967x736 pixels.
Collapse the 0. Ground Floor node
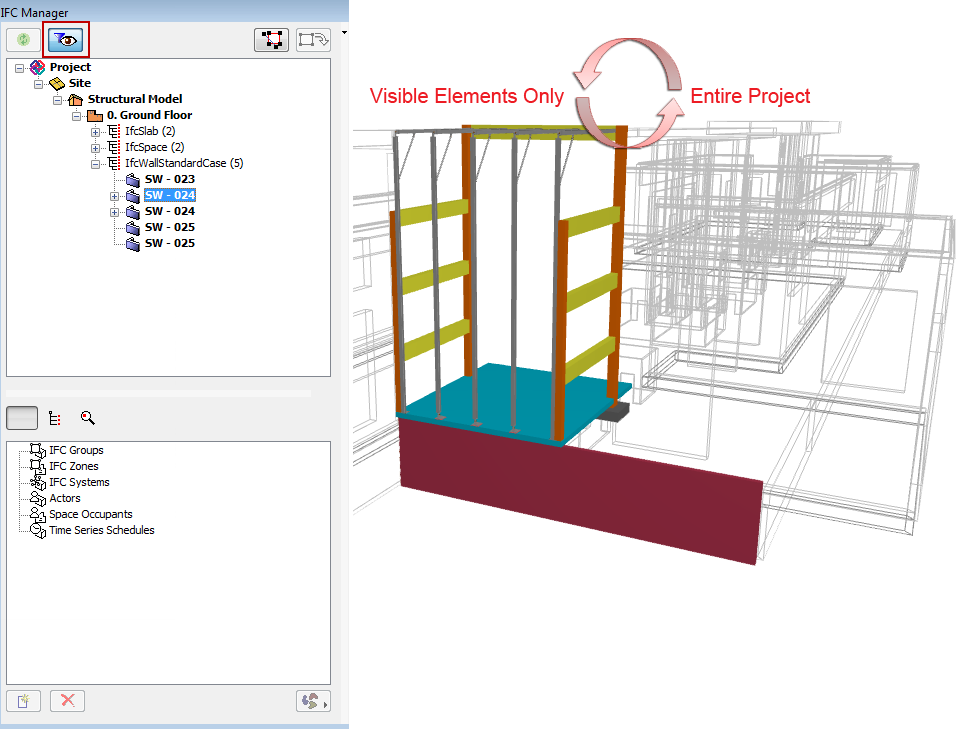(76, 116)
